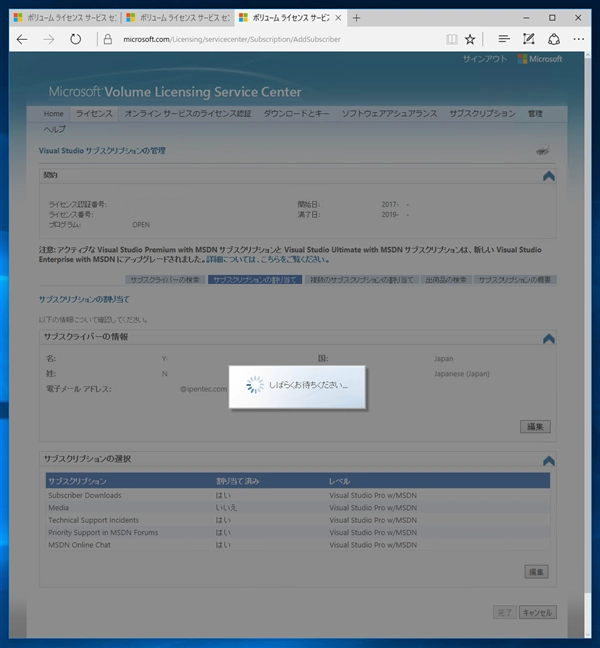600x648 pixels.
Task: Click the browser forward arrow
Action: coord(49,39)
